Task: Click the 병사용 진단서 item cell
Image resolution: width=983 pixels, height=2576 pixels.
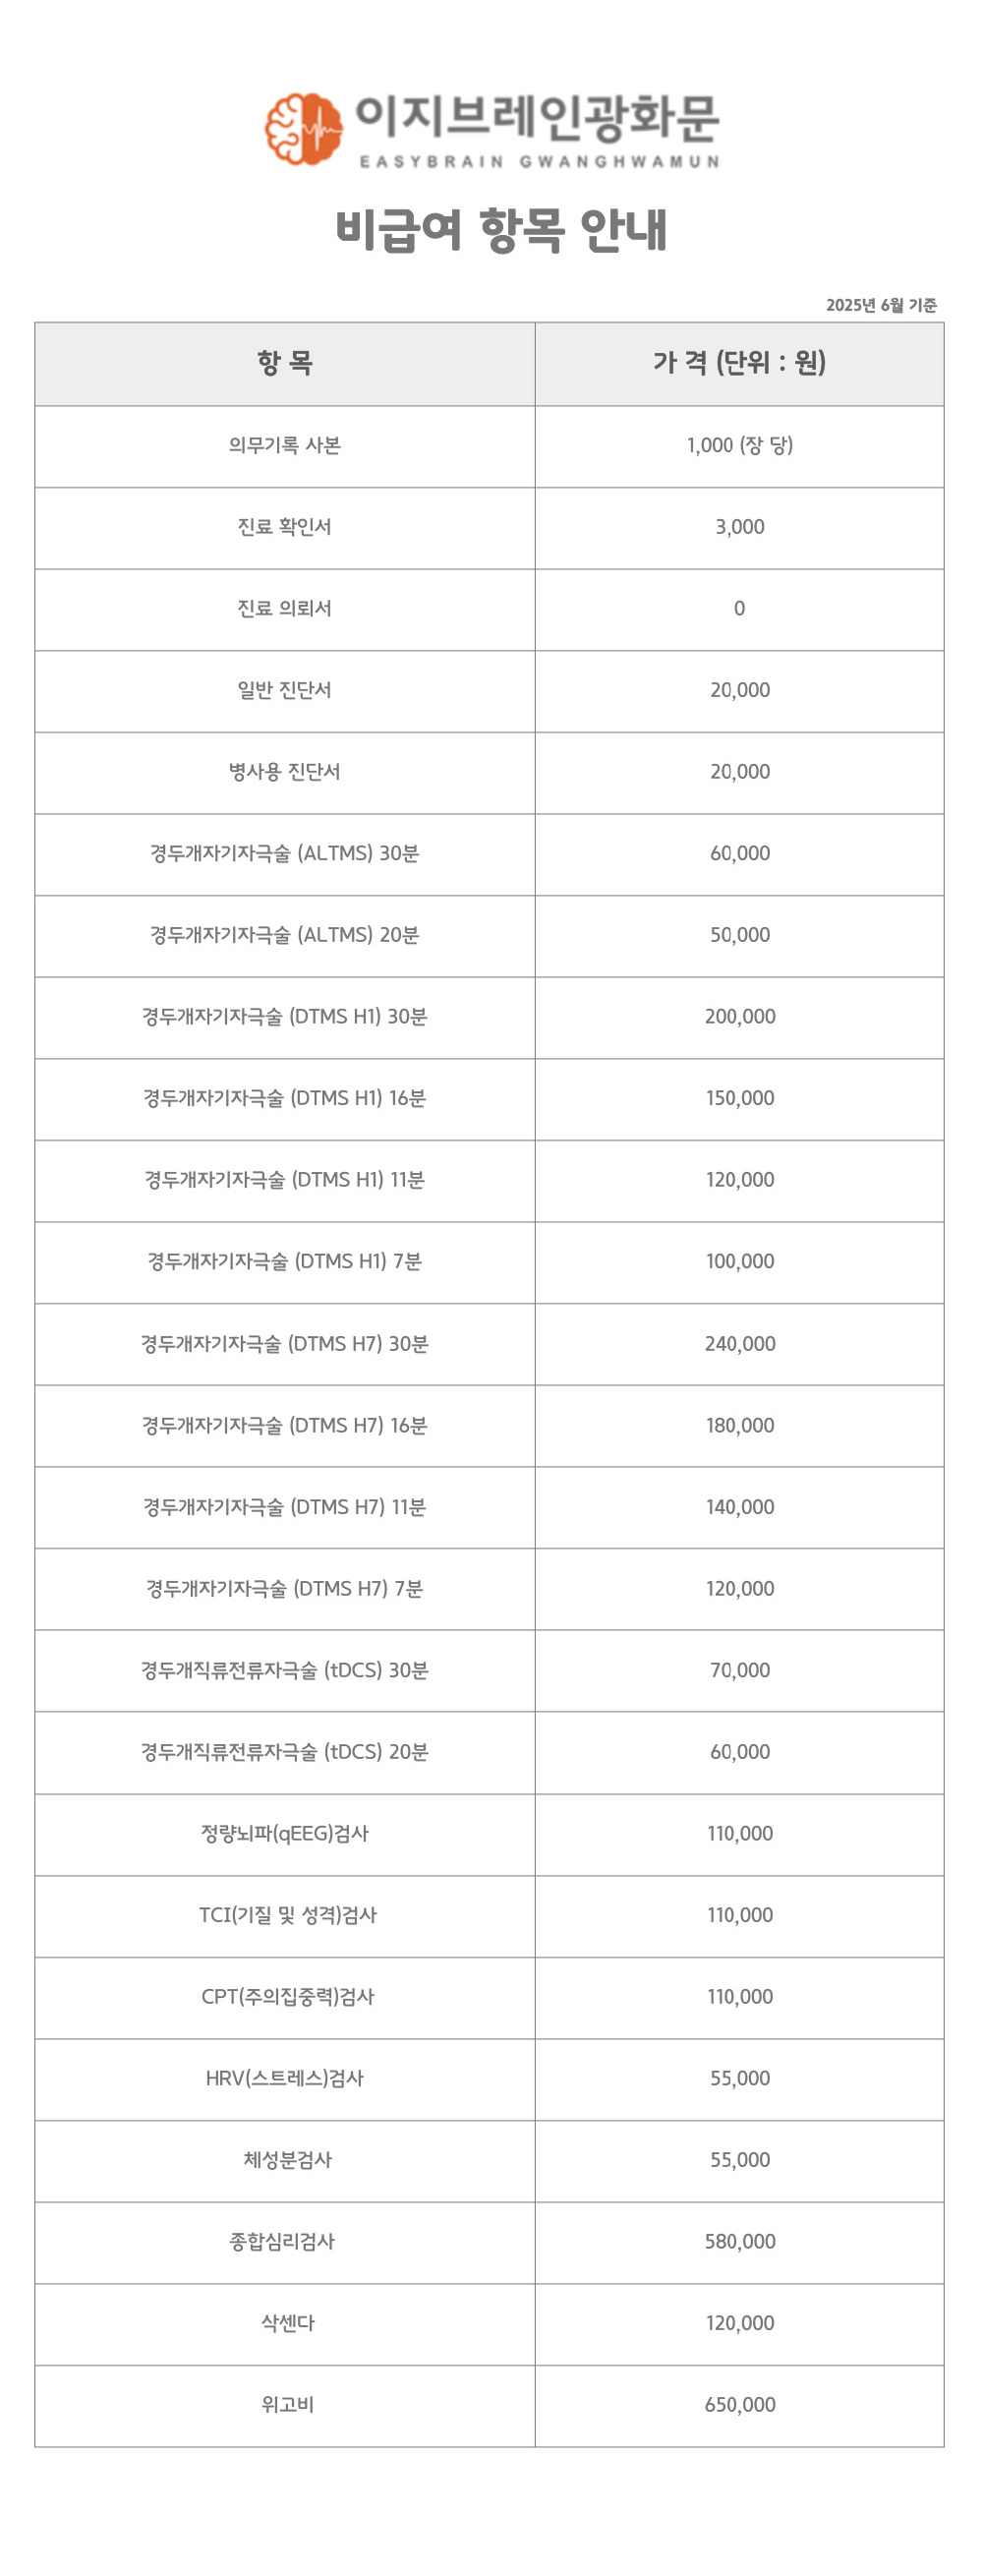Action: [285, 773]
